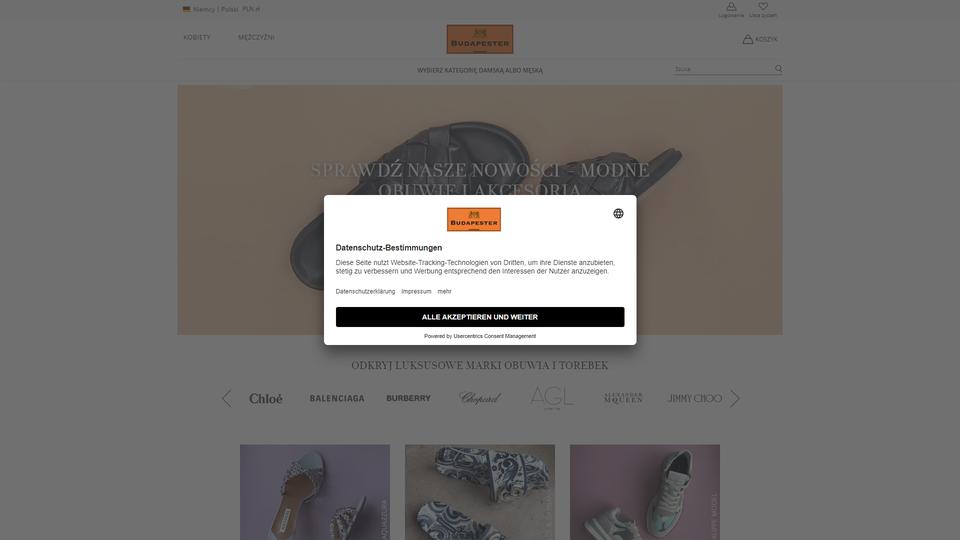Expand 'mehr' options in consent dialog
Screen dimensions: 960x540
click(x=444, y=291)
